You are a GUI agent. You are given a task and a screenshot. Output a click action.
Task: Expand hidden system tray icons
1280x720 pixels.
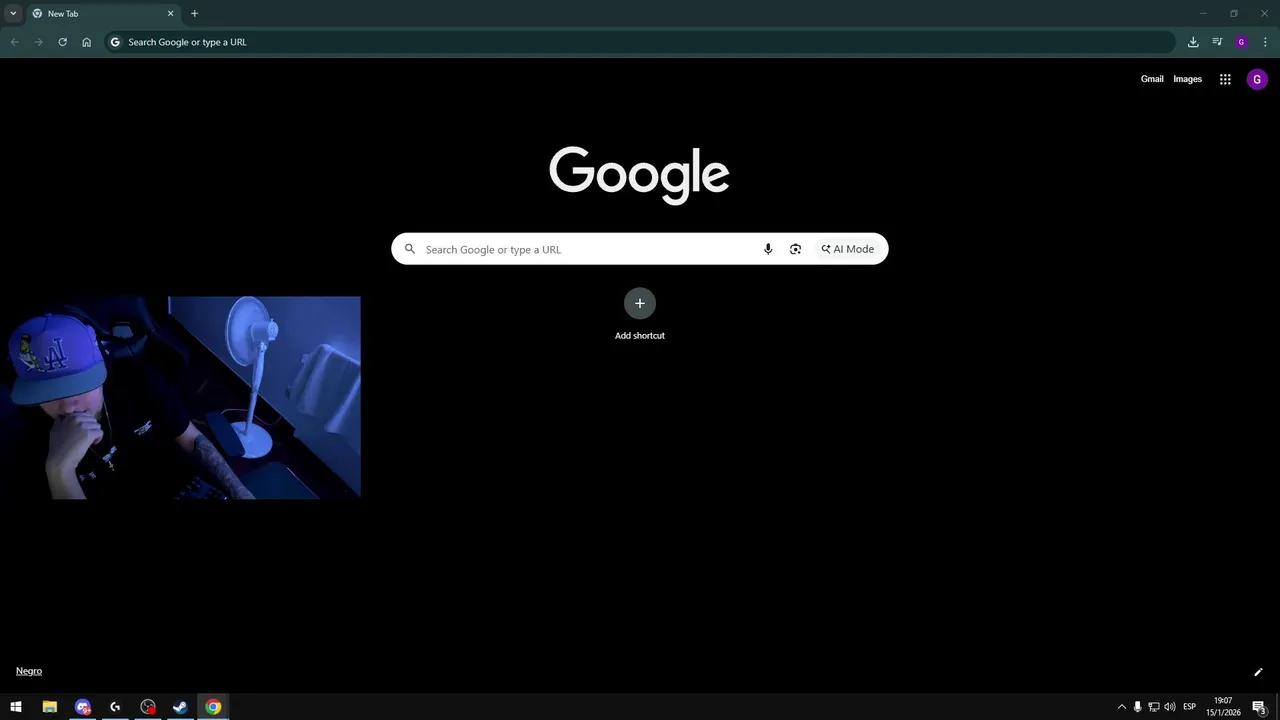(1121, 707)
